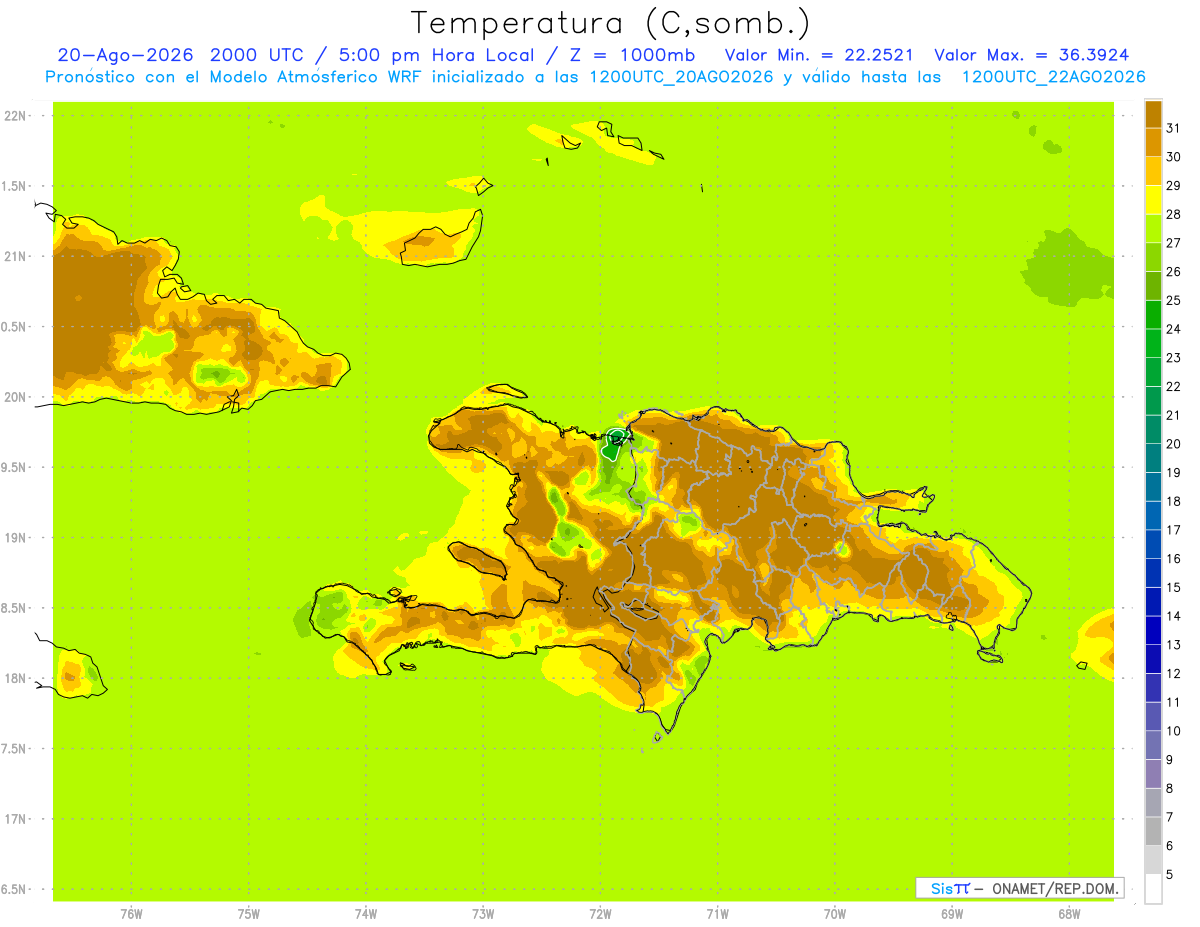Click the "ONAMET/REP.DOM." credit label
The image size is (1200, 927).
coord(1055,888)
